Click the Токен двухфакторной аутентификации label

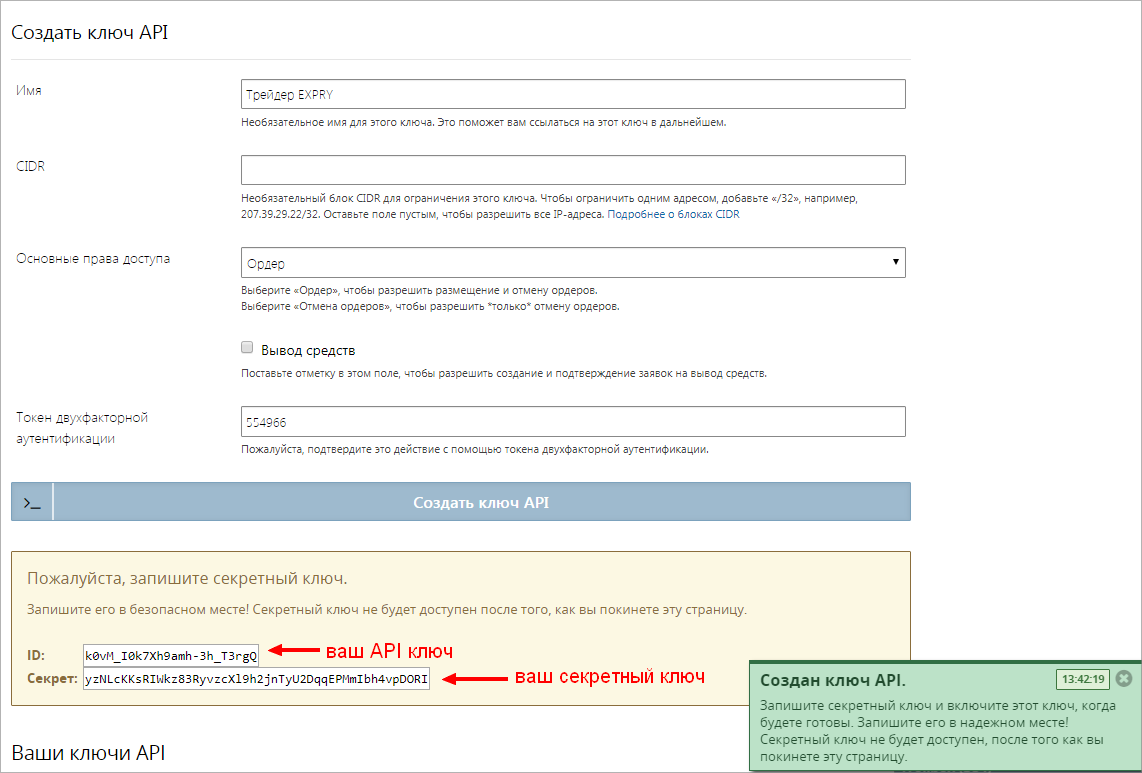tap(82, 428)
